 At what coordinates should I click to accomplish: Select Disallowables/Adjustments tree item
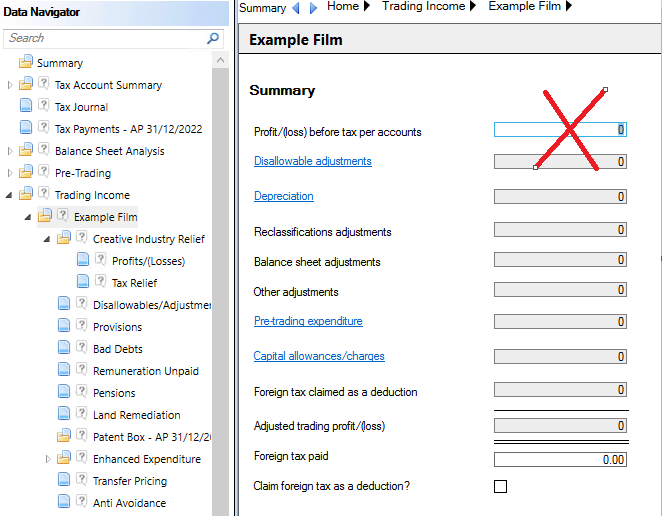(152, 305)
